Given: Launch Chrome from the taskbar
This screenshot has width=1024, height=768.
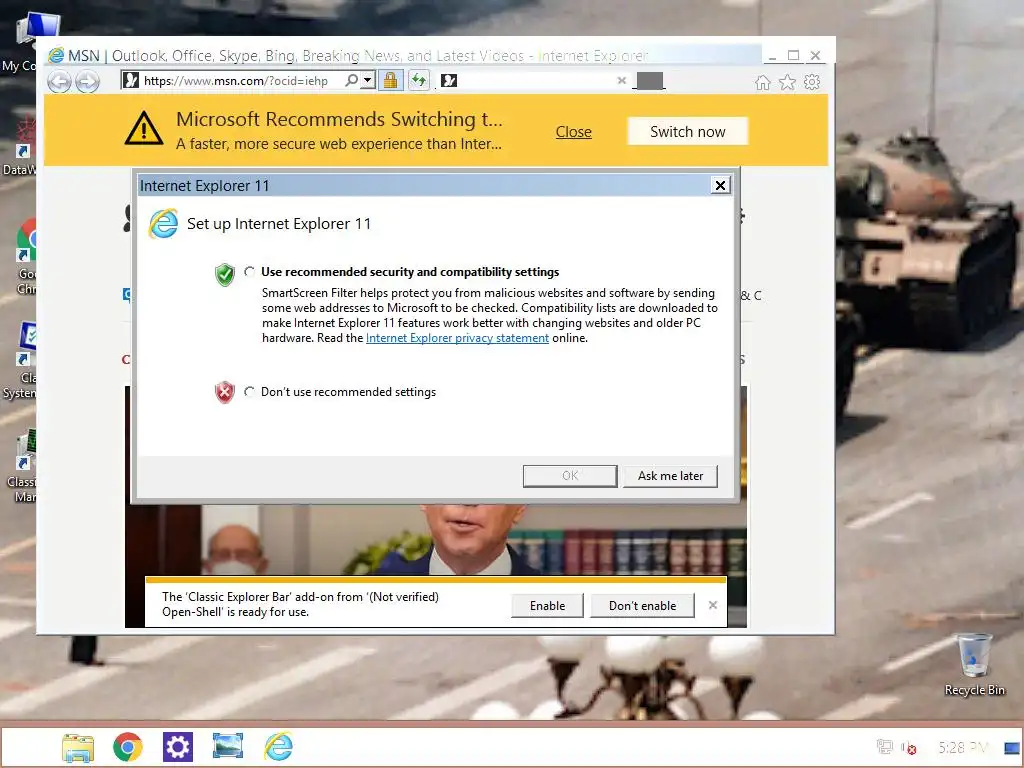Looking at the screenshot, I should [128, 747].
